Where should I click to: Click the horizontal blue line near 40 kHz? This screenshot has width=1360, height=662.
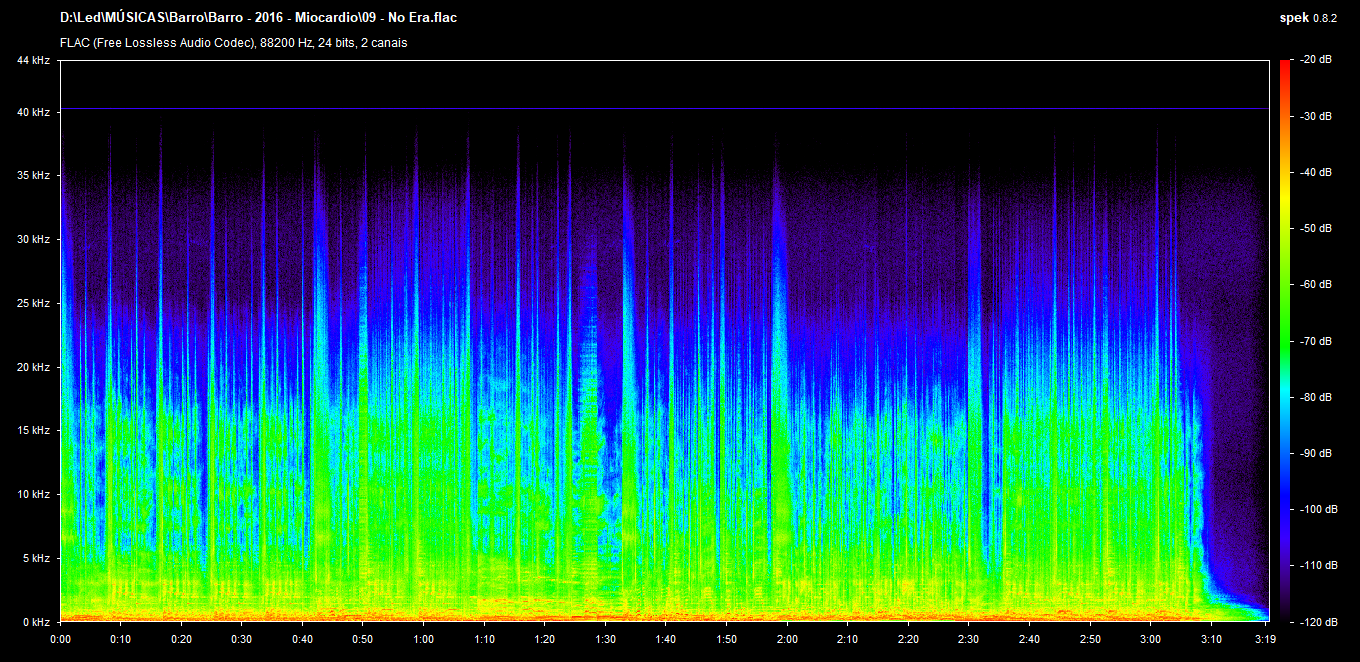[x=664, y=108]
